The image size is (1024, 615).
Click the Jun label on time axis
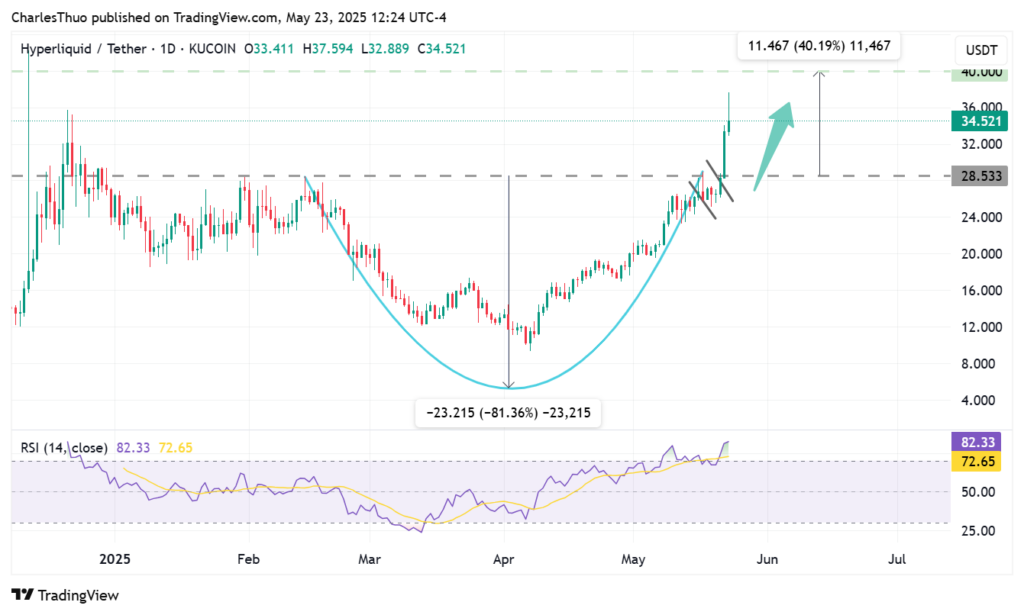pyautogui.click(x=767, y=558)
